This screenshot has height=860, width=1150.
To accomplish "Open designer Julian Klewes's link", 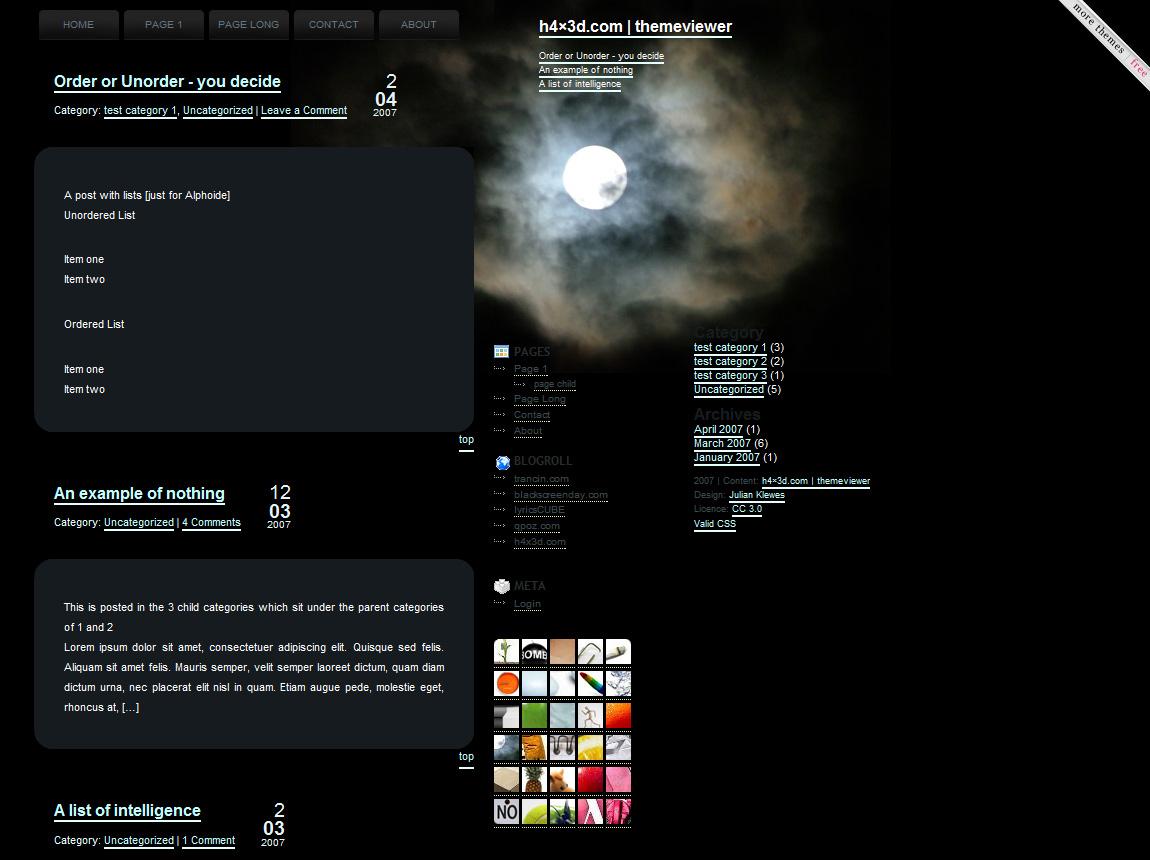I will (756, 494).
